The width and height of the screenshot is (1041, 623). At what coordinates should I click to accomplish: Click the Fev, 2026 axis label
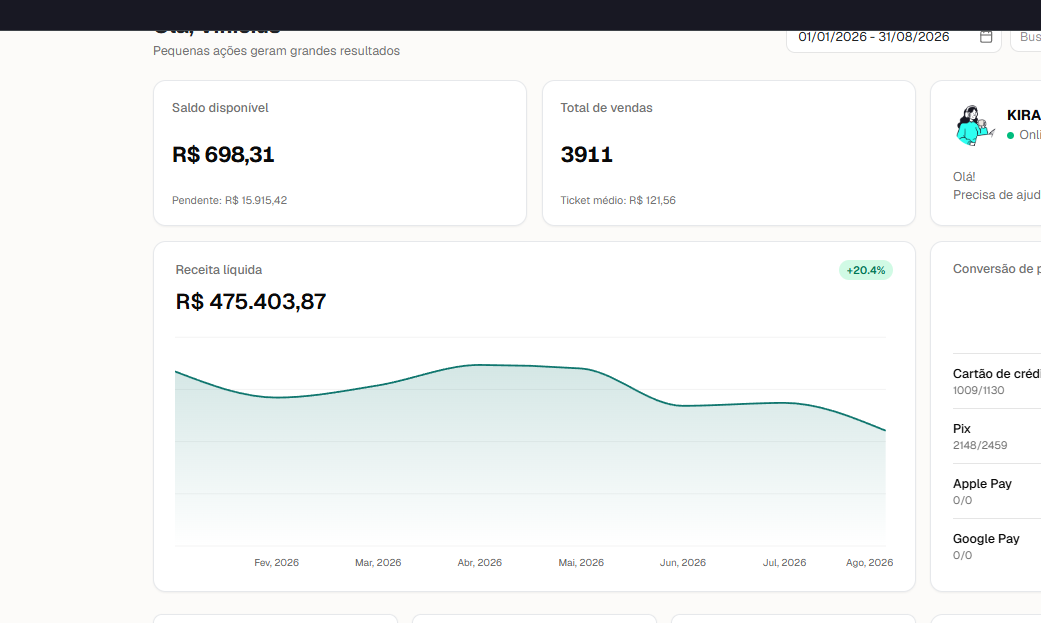[x=276, y=563]
